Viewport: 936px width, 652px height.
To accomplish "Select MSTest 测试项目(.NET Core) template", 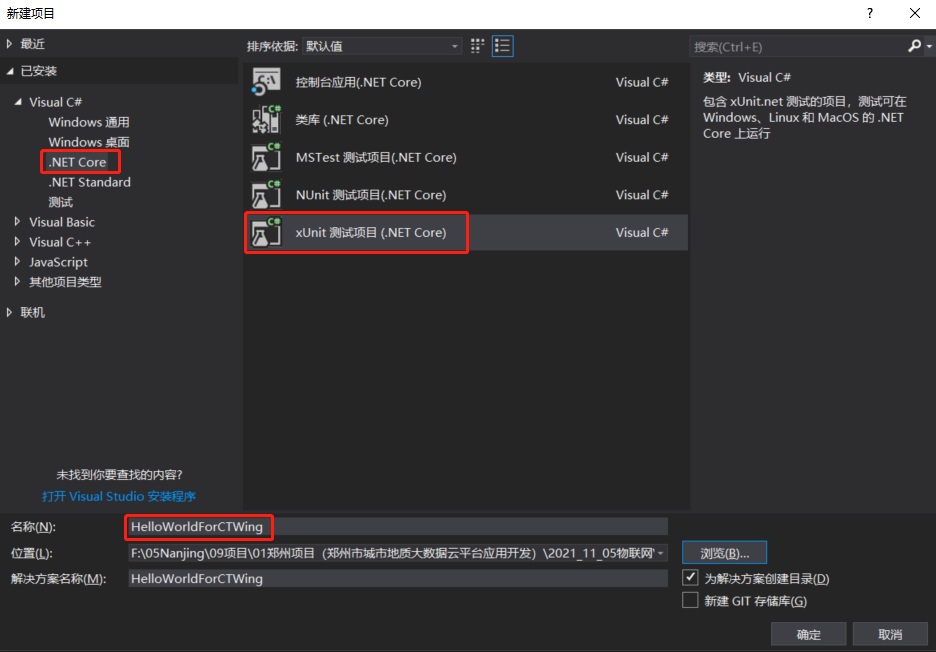I will coord(466,157).
